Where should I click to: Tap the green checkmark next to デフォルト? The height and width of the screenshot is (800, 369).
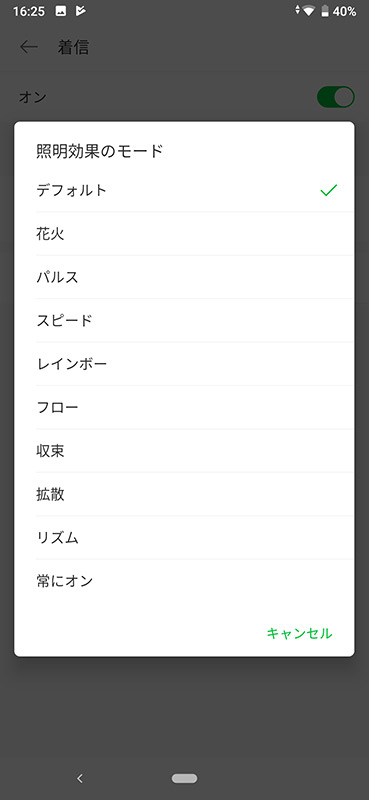tap(329, 190)
